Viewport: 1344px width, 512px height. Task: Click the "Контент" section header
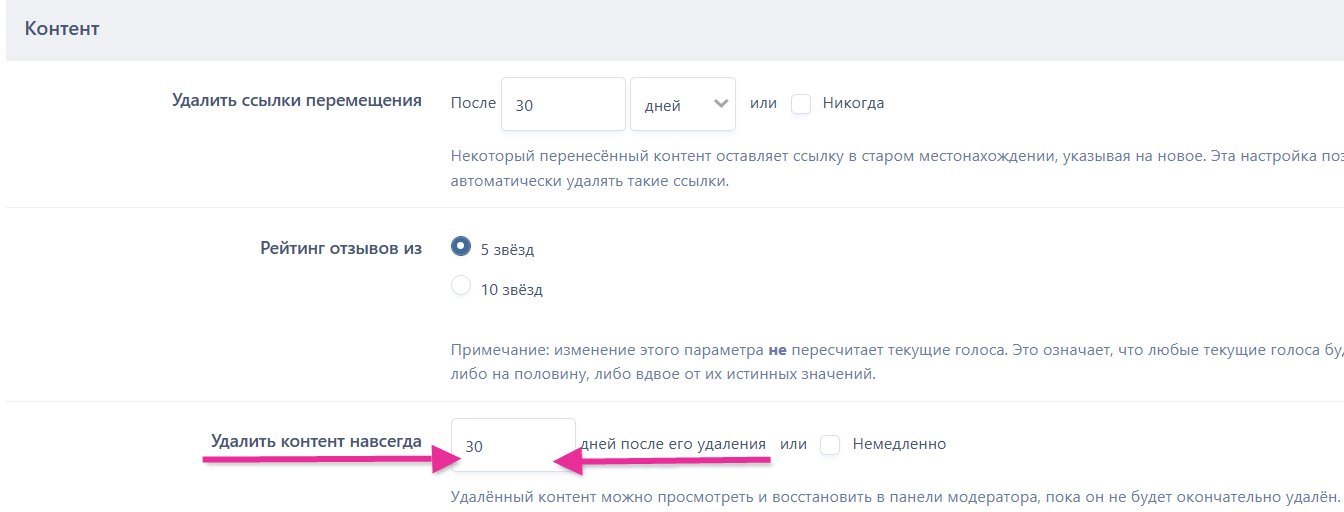coord(62,29)
